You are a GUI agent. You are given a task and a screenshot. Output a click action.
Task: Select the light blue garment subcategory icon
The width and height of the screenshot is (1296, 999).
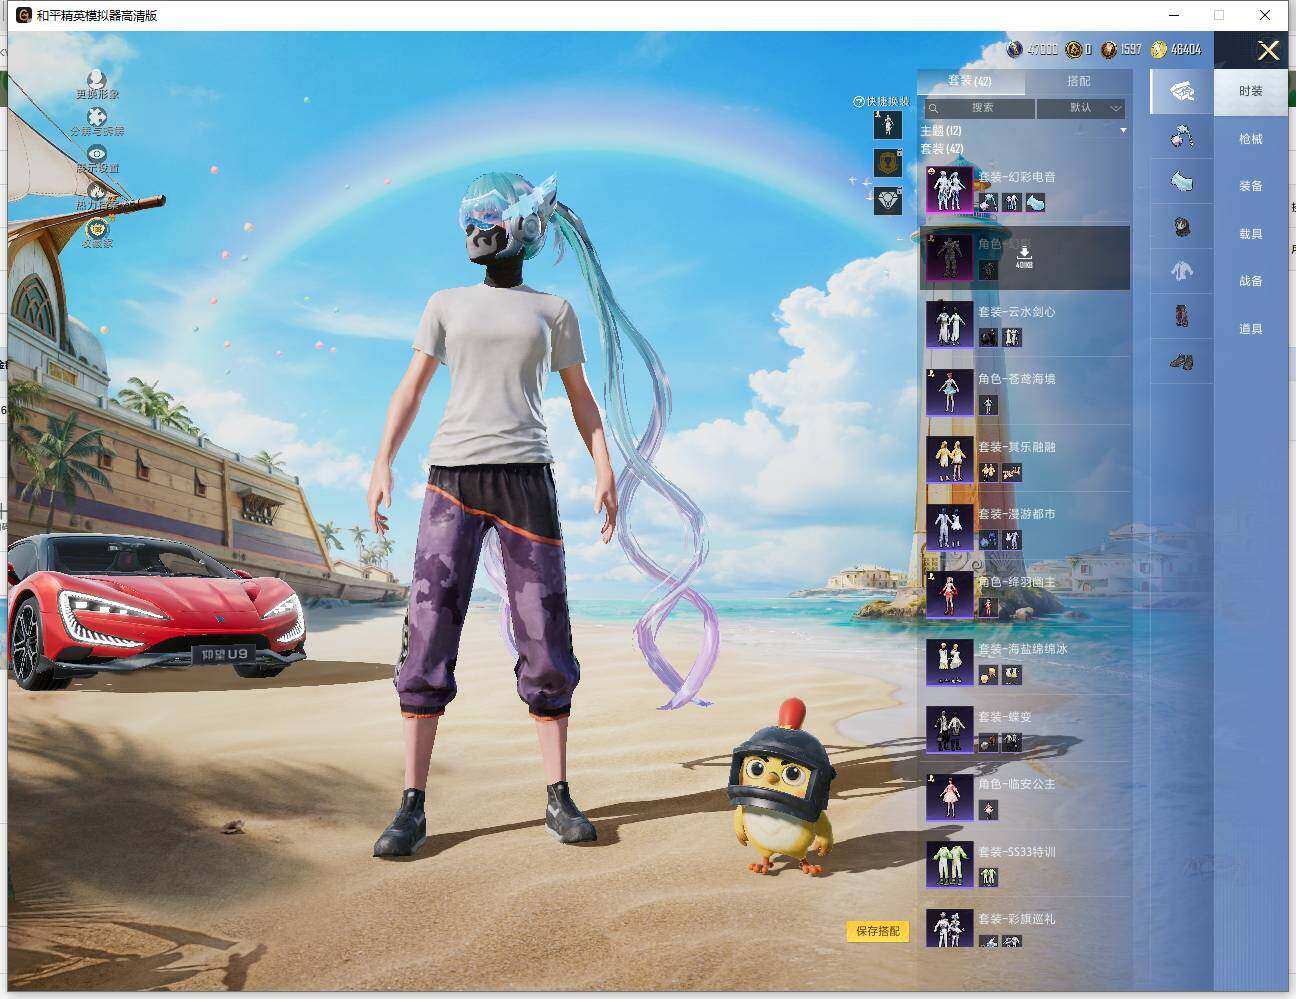pos(1182,181)
